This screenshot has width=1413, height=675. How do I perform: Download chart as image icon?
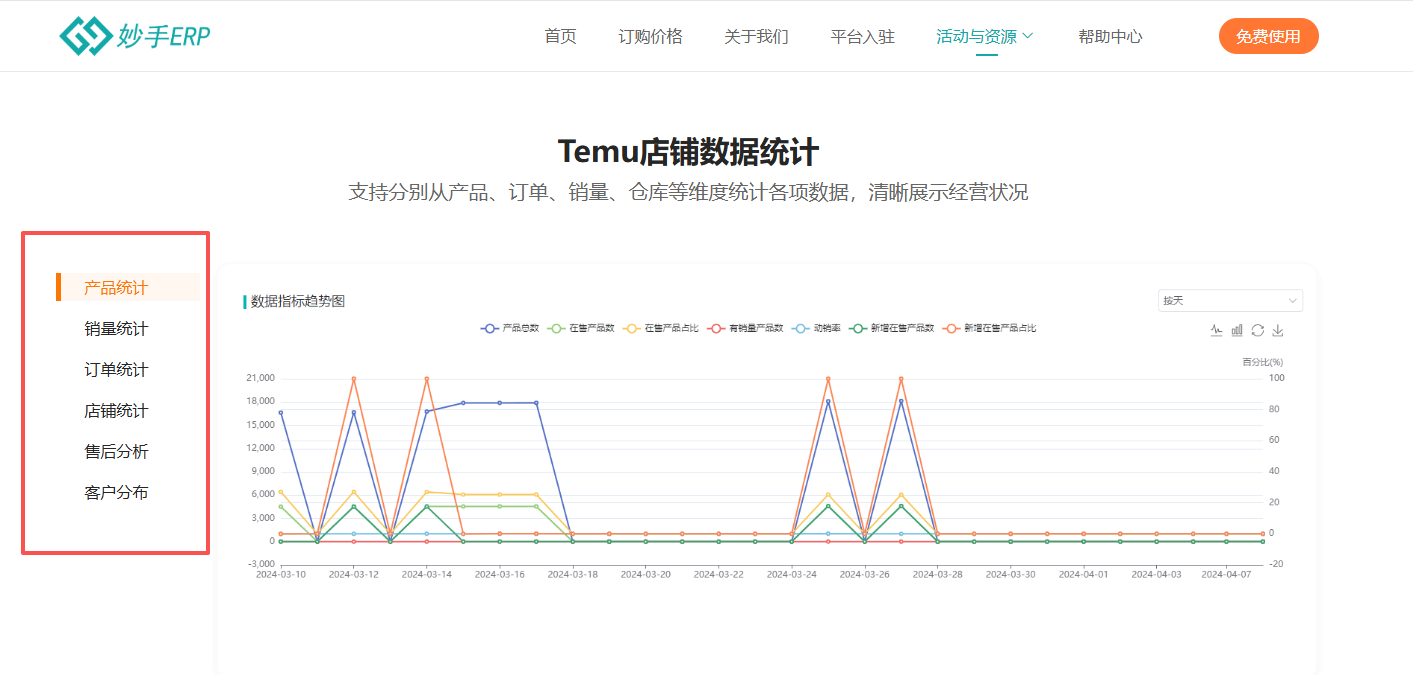point(1277,330)
